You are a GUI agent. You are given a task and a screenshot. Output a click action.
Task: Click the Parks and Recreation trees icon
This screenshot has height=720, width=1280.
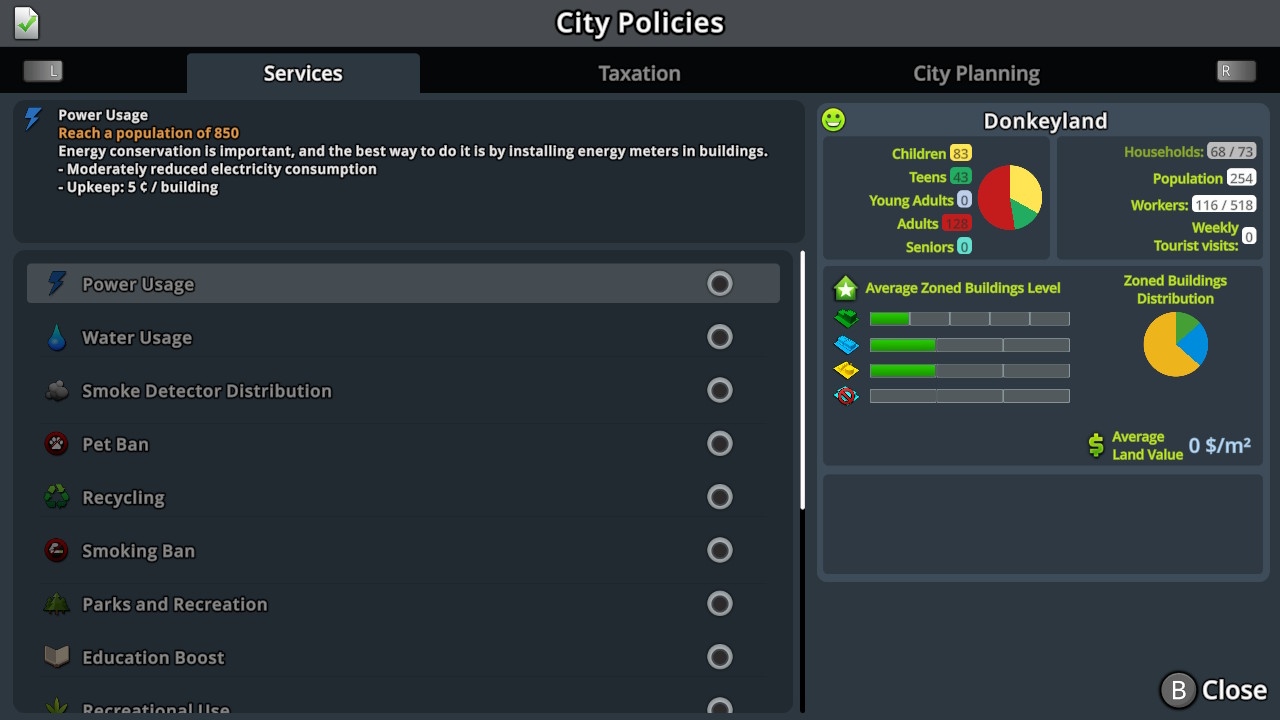pos(57,604)
